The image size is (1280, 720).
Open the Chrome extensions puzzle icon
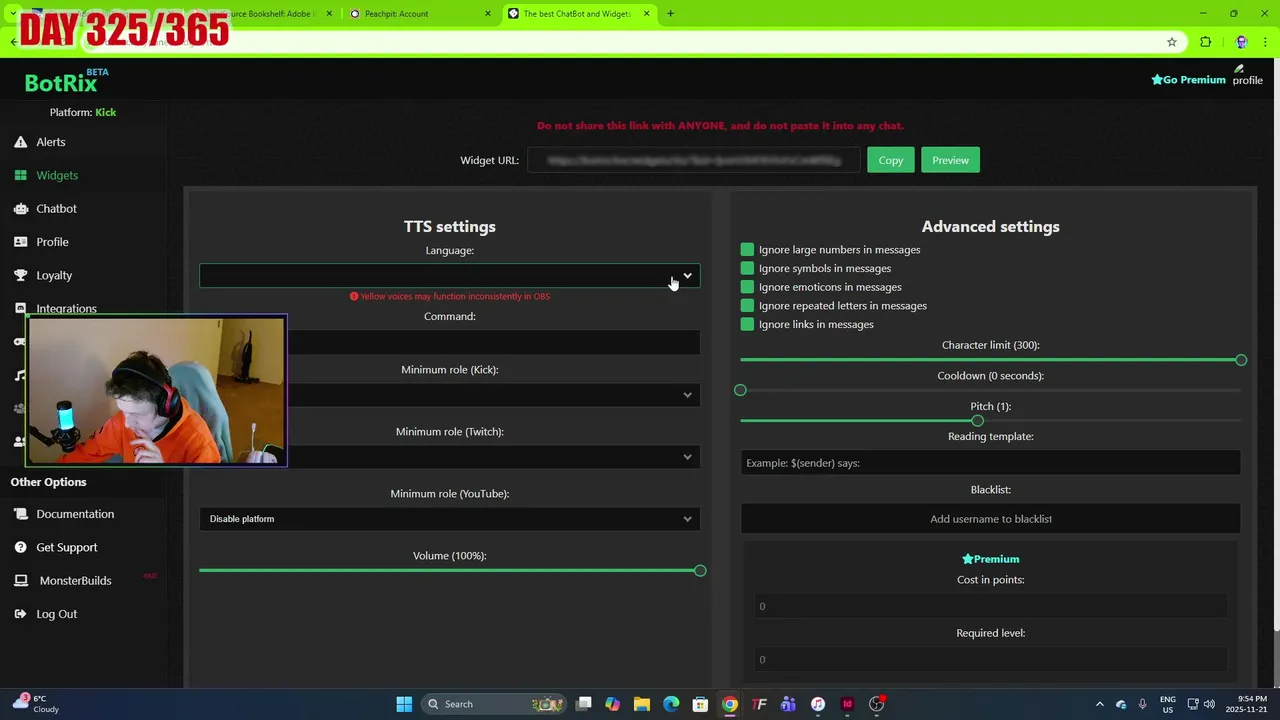click(1206, 42)
